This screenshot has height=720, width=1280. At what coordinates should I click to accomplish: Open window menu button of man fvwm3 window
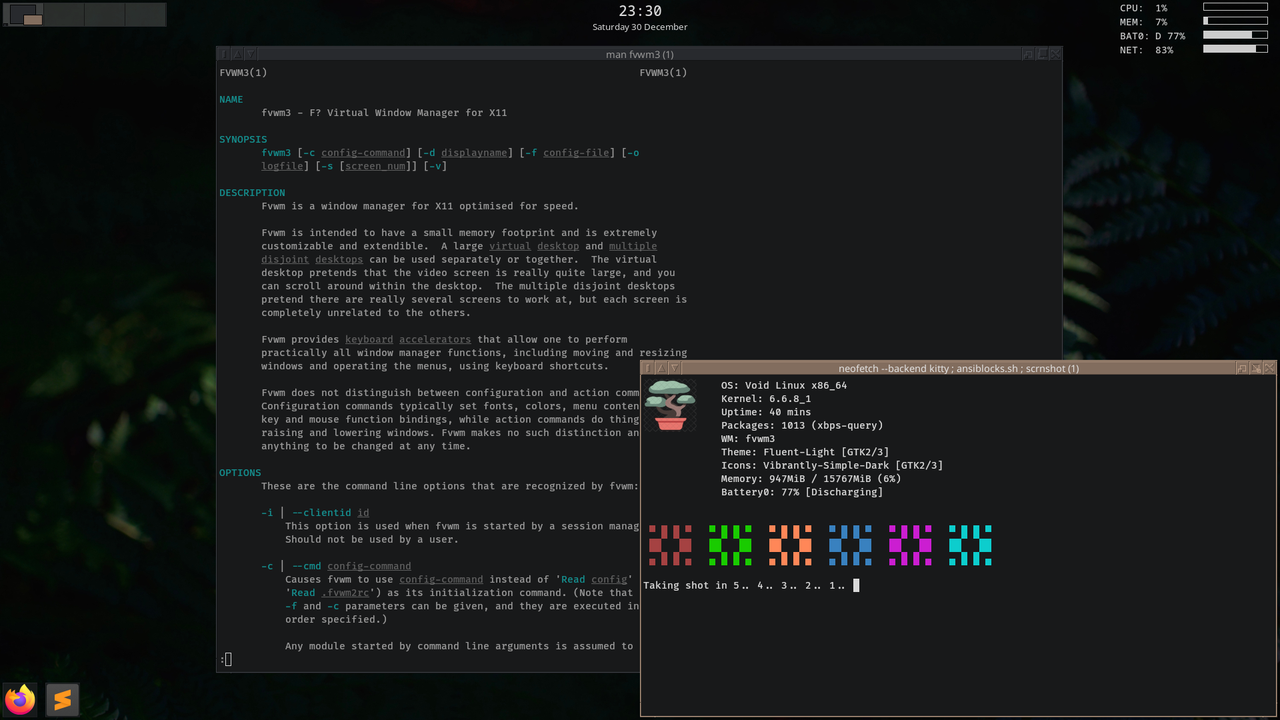tap(224, 54)
